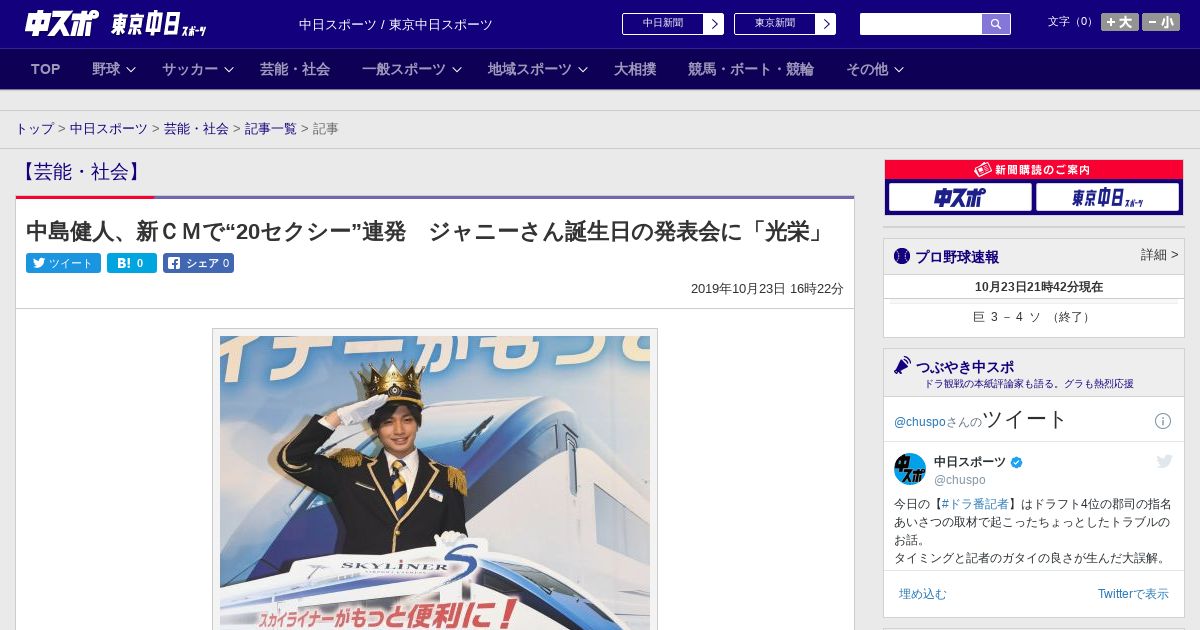
Task: Click the magnifier search button
Action: point(996,24)
